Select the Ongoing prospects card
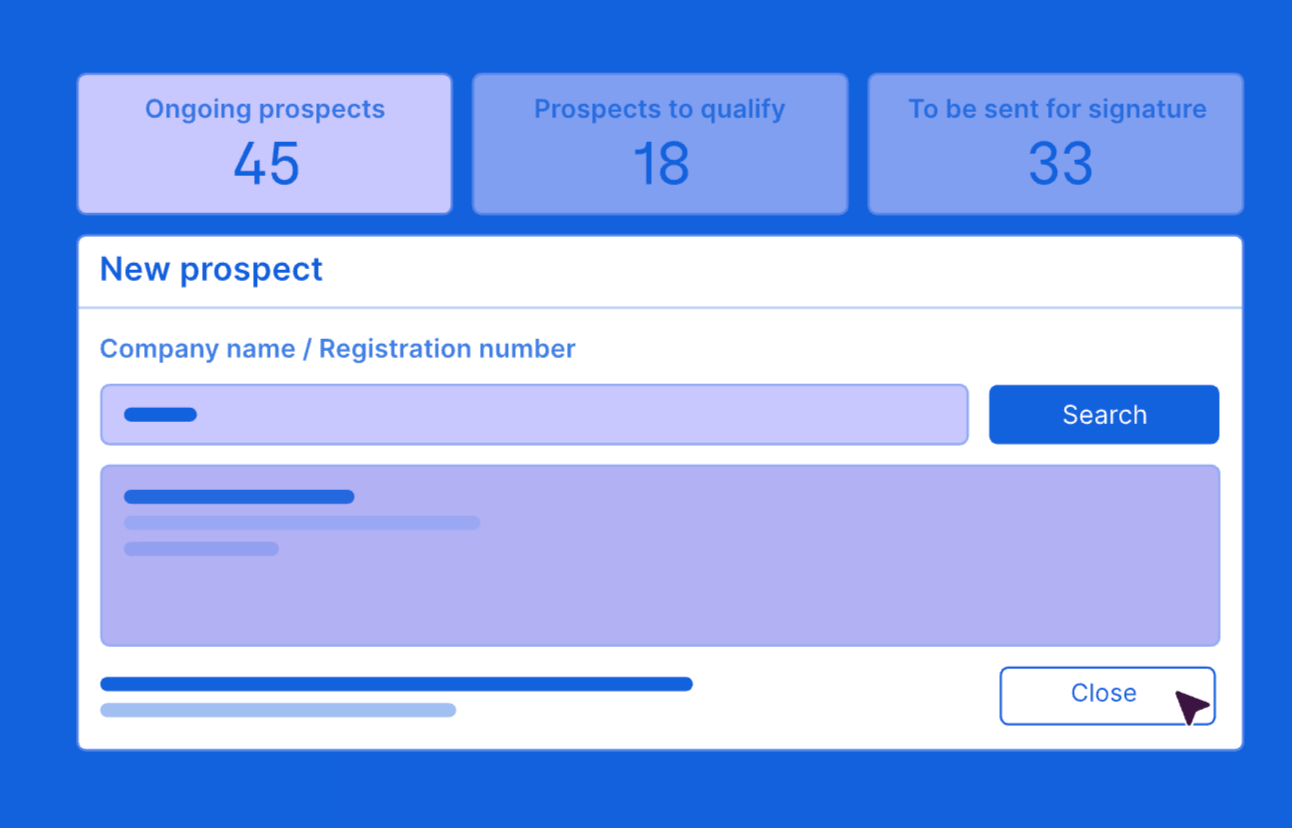The image size is (1292, 828). click(x=265, y=143)
